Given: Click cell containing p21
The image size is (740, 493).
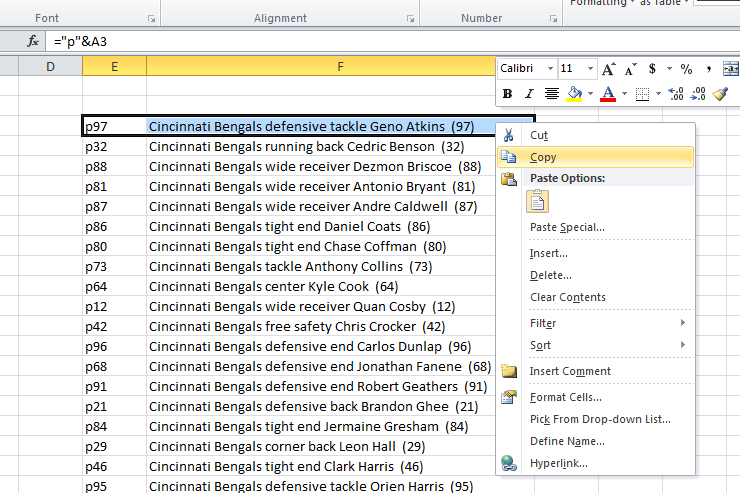Looking at the screenshot, I should [114, 407].
